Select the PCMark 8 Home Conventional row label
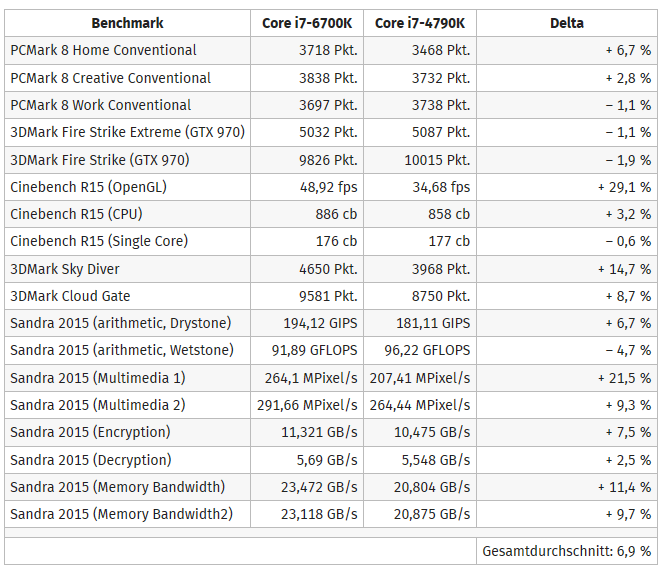 (103, 50)
